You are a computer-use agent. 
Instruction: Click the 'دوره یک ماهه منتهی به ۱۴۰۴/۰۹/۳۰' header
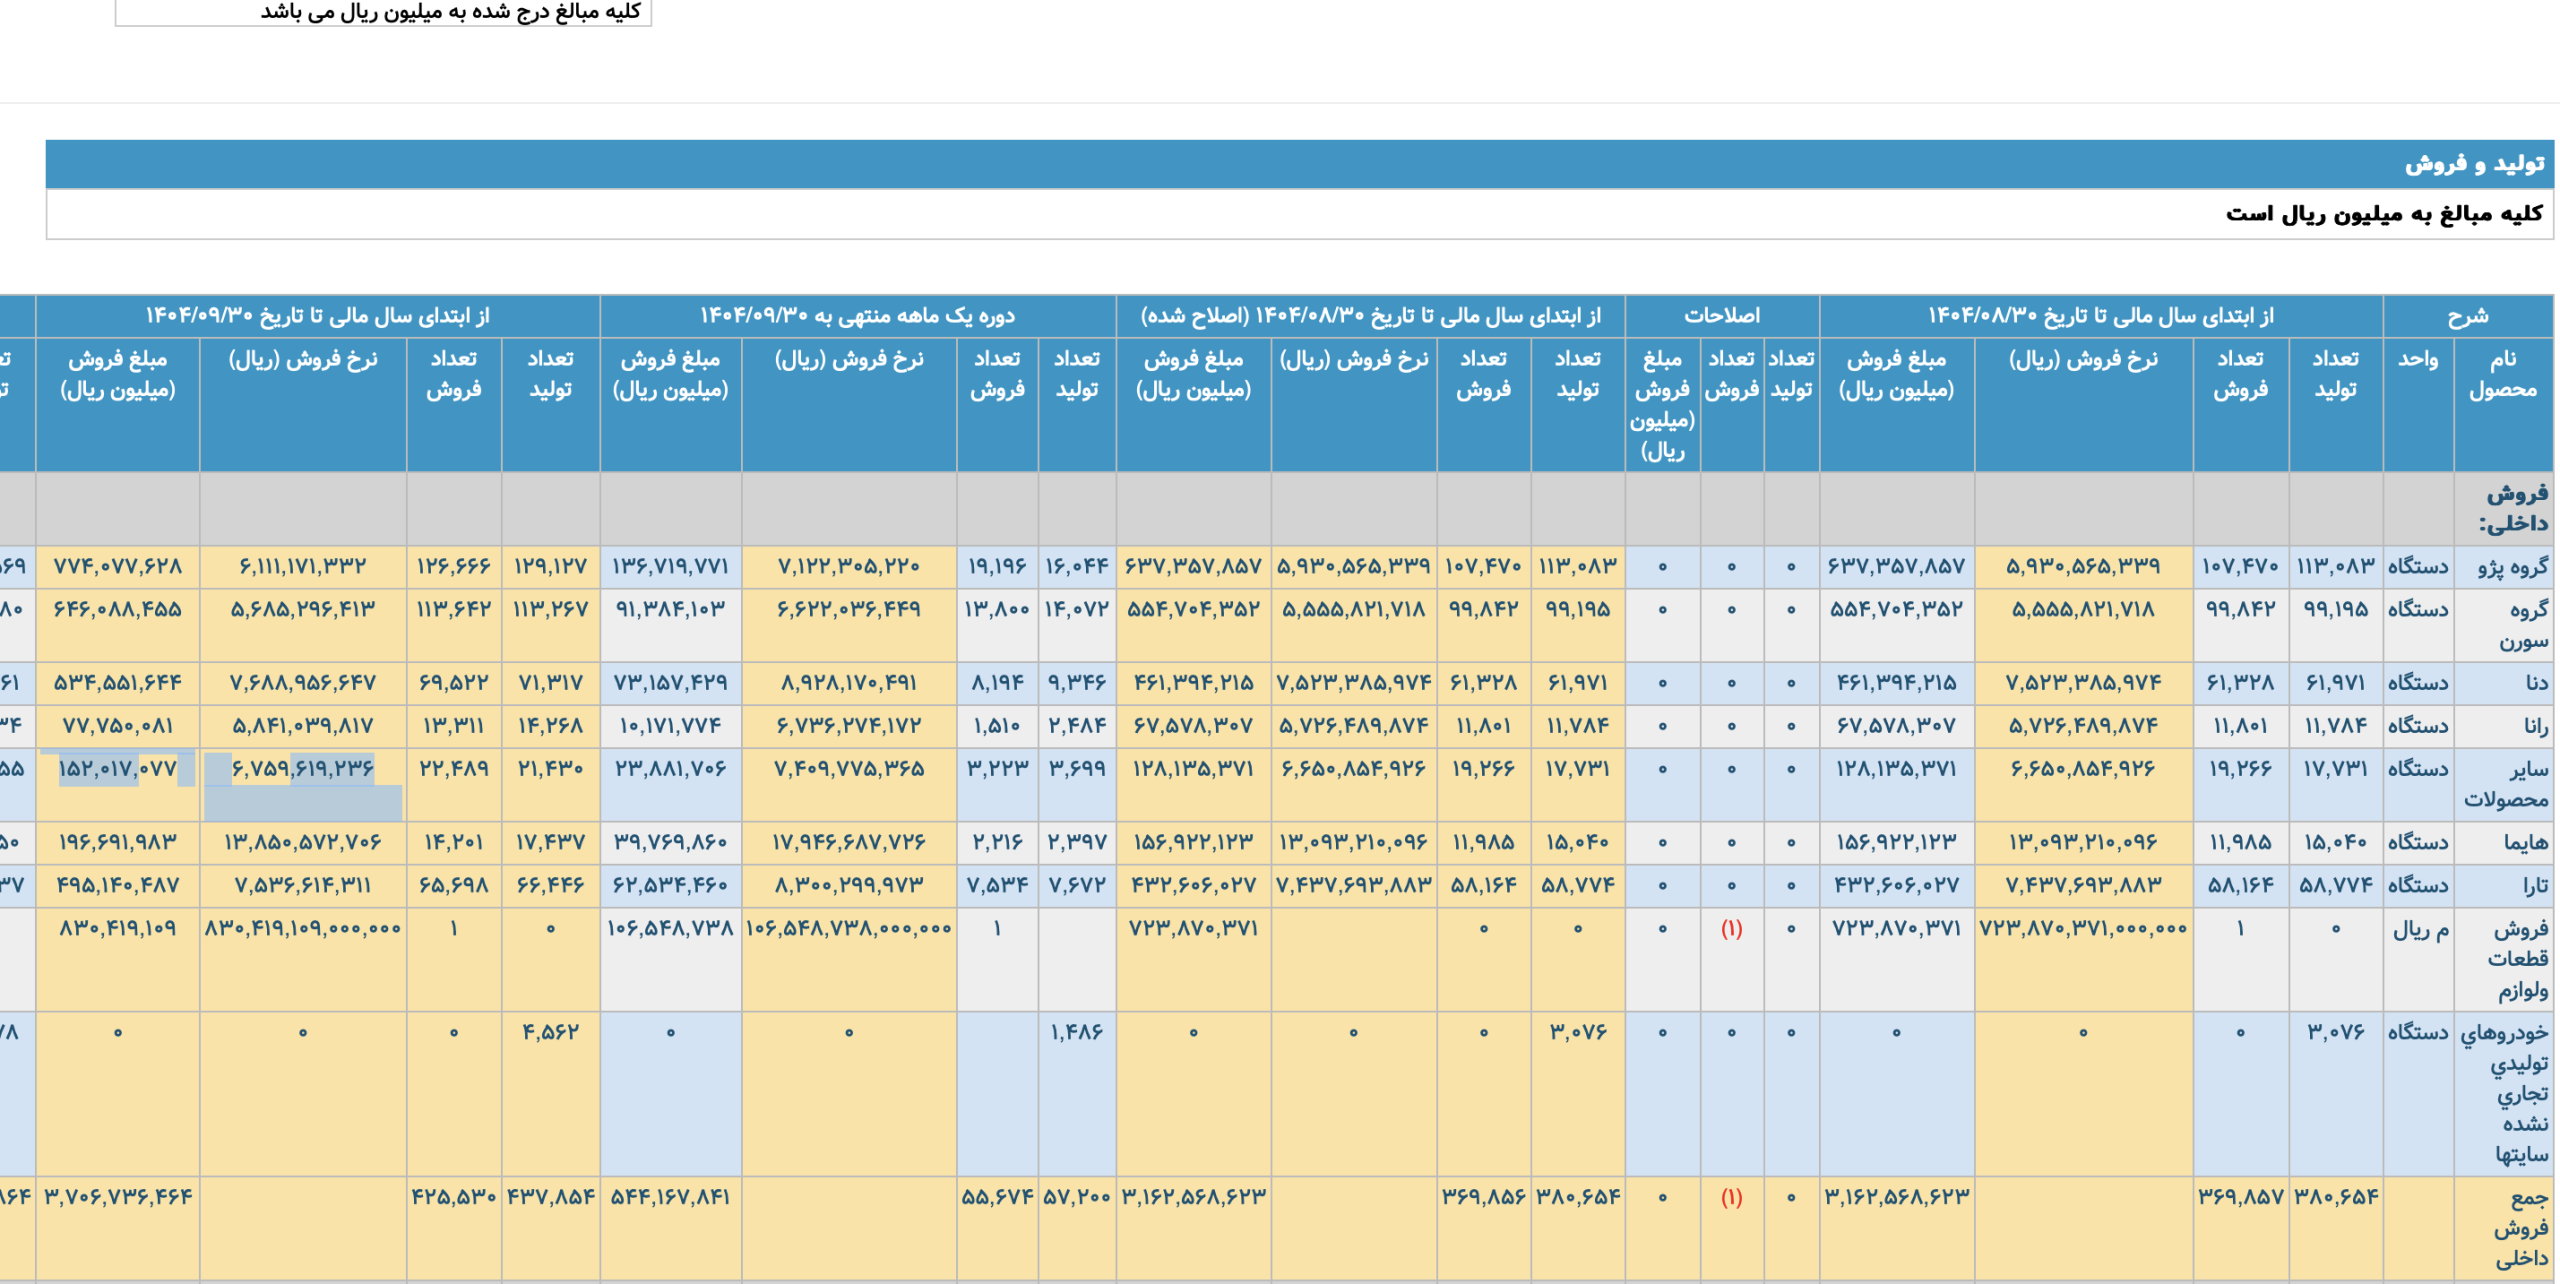click(857, 316)
